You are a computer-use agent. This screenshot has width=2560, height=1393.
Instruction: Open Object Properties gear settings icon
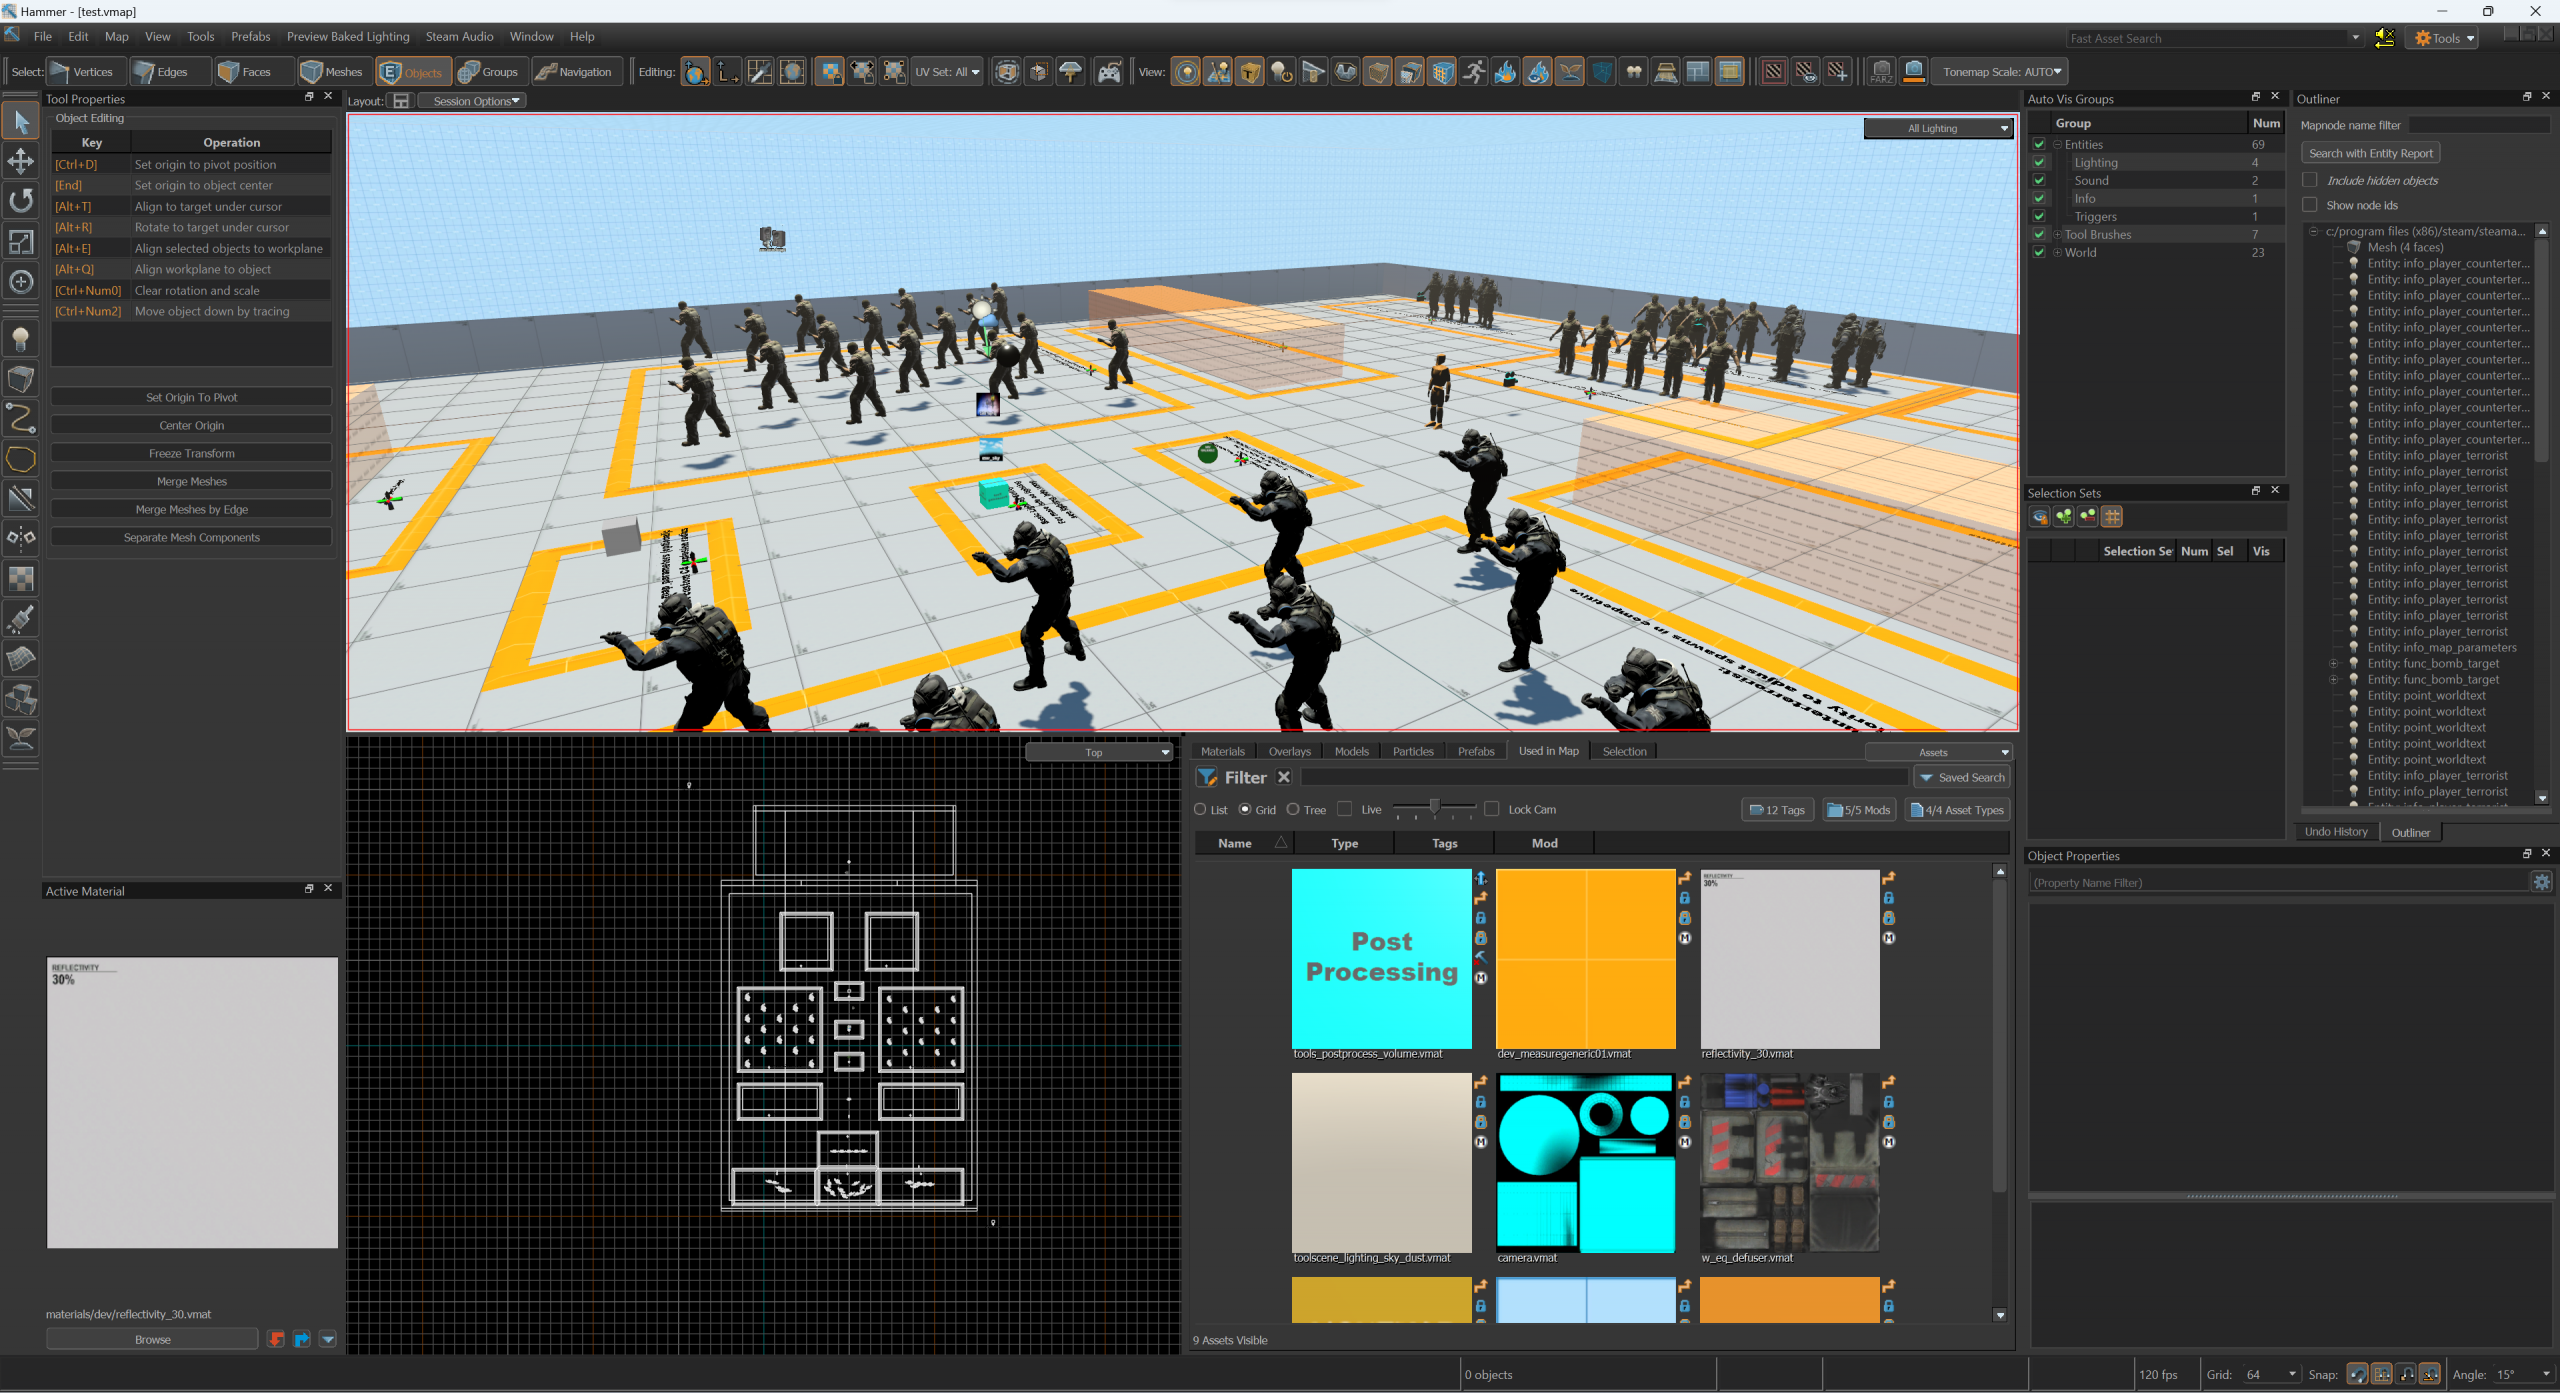2541,882
